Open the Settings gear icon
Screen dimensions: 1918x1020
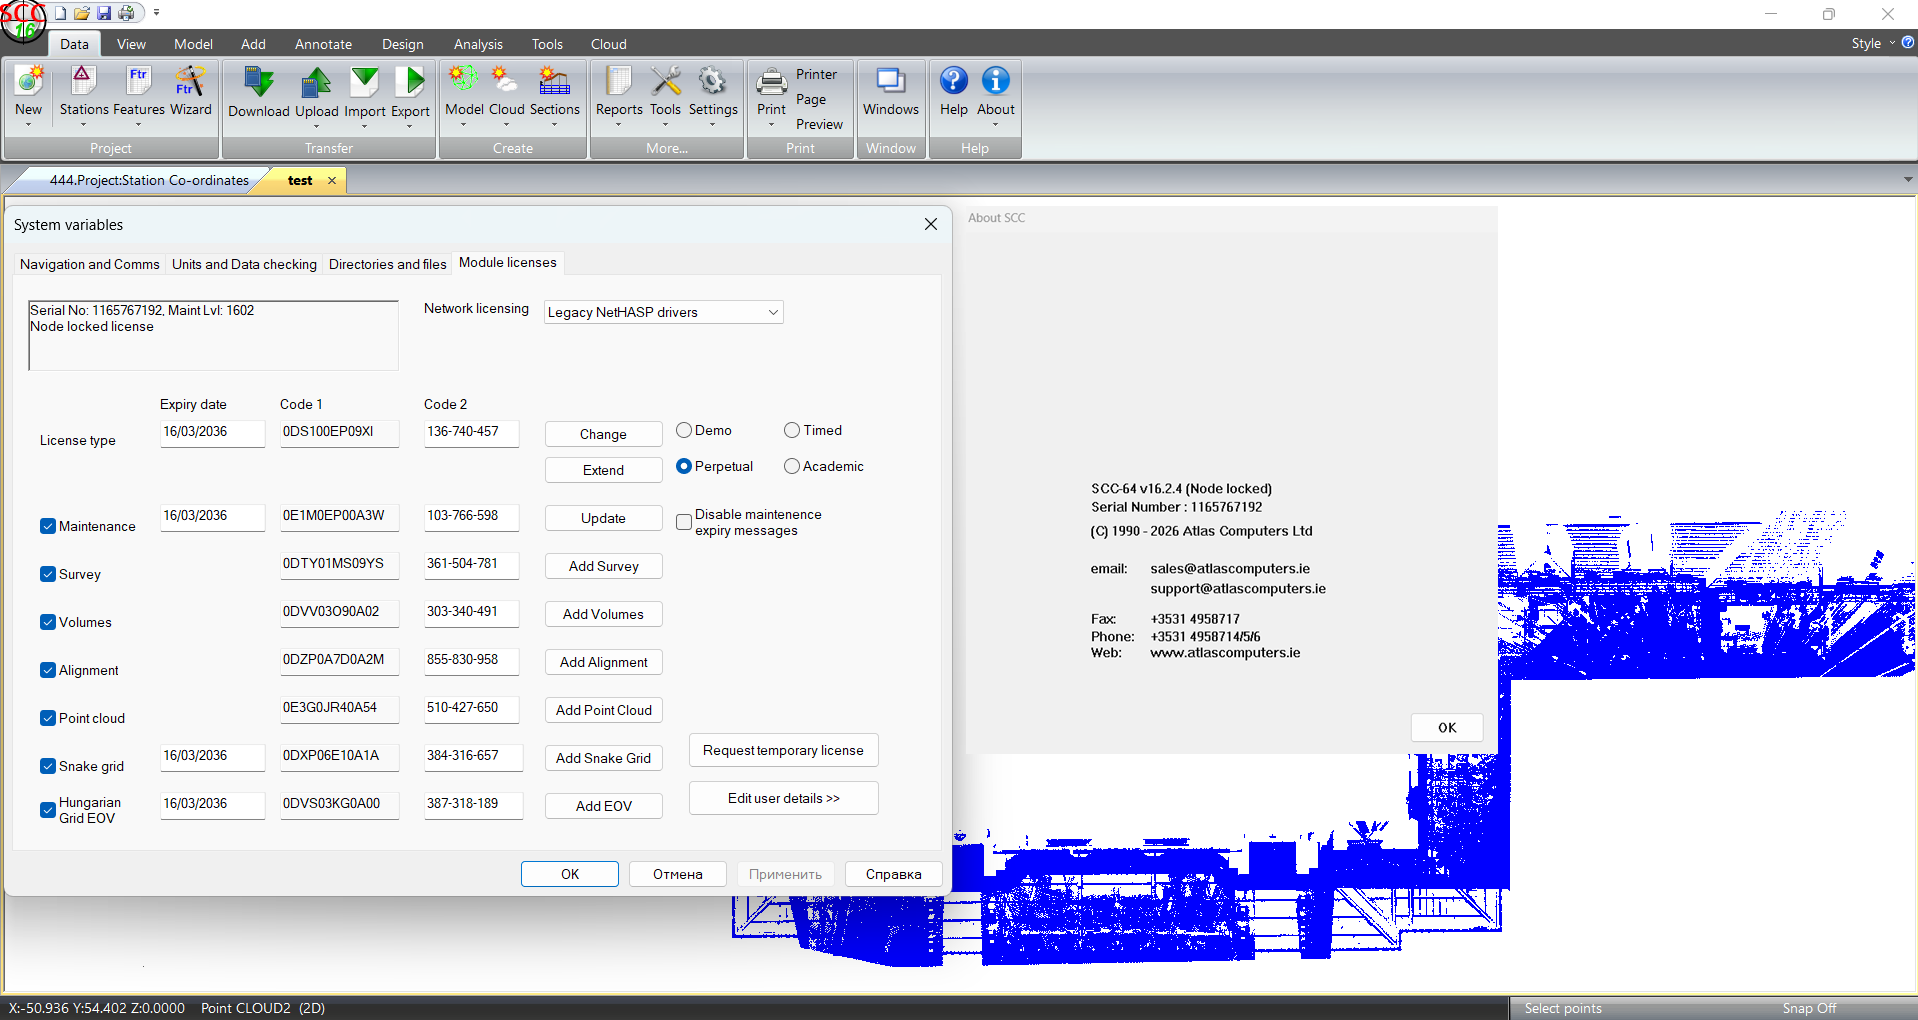pyautogui.click(x=712, y=81)
